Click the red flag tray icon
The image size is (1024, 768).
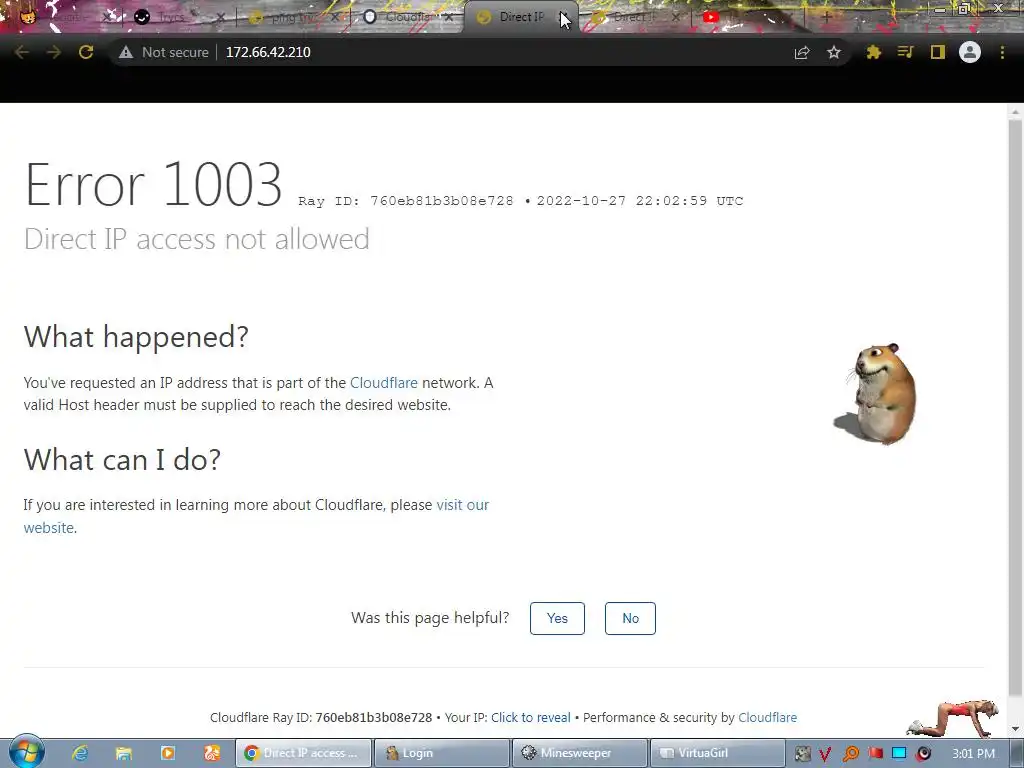click(875, 754)
